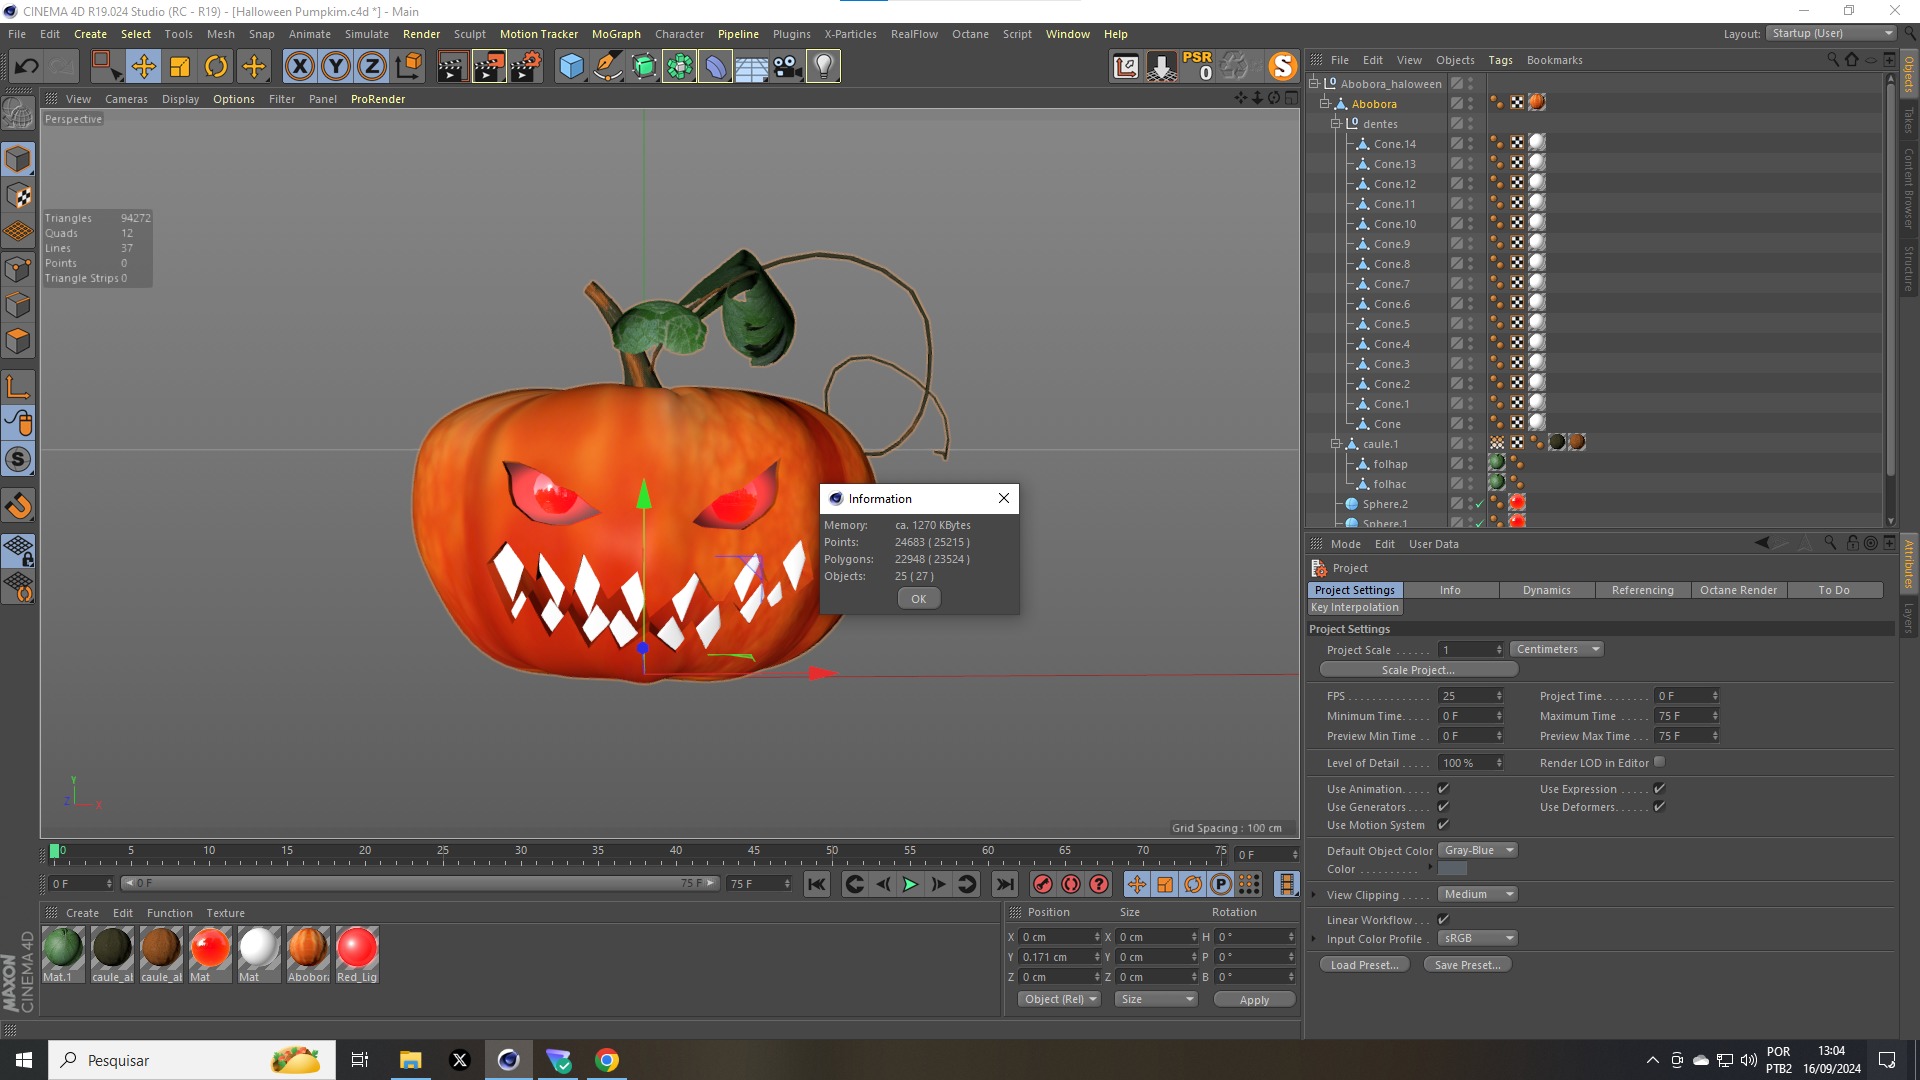
Task: Select the Rotate tool
Action: click(216, 67)
